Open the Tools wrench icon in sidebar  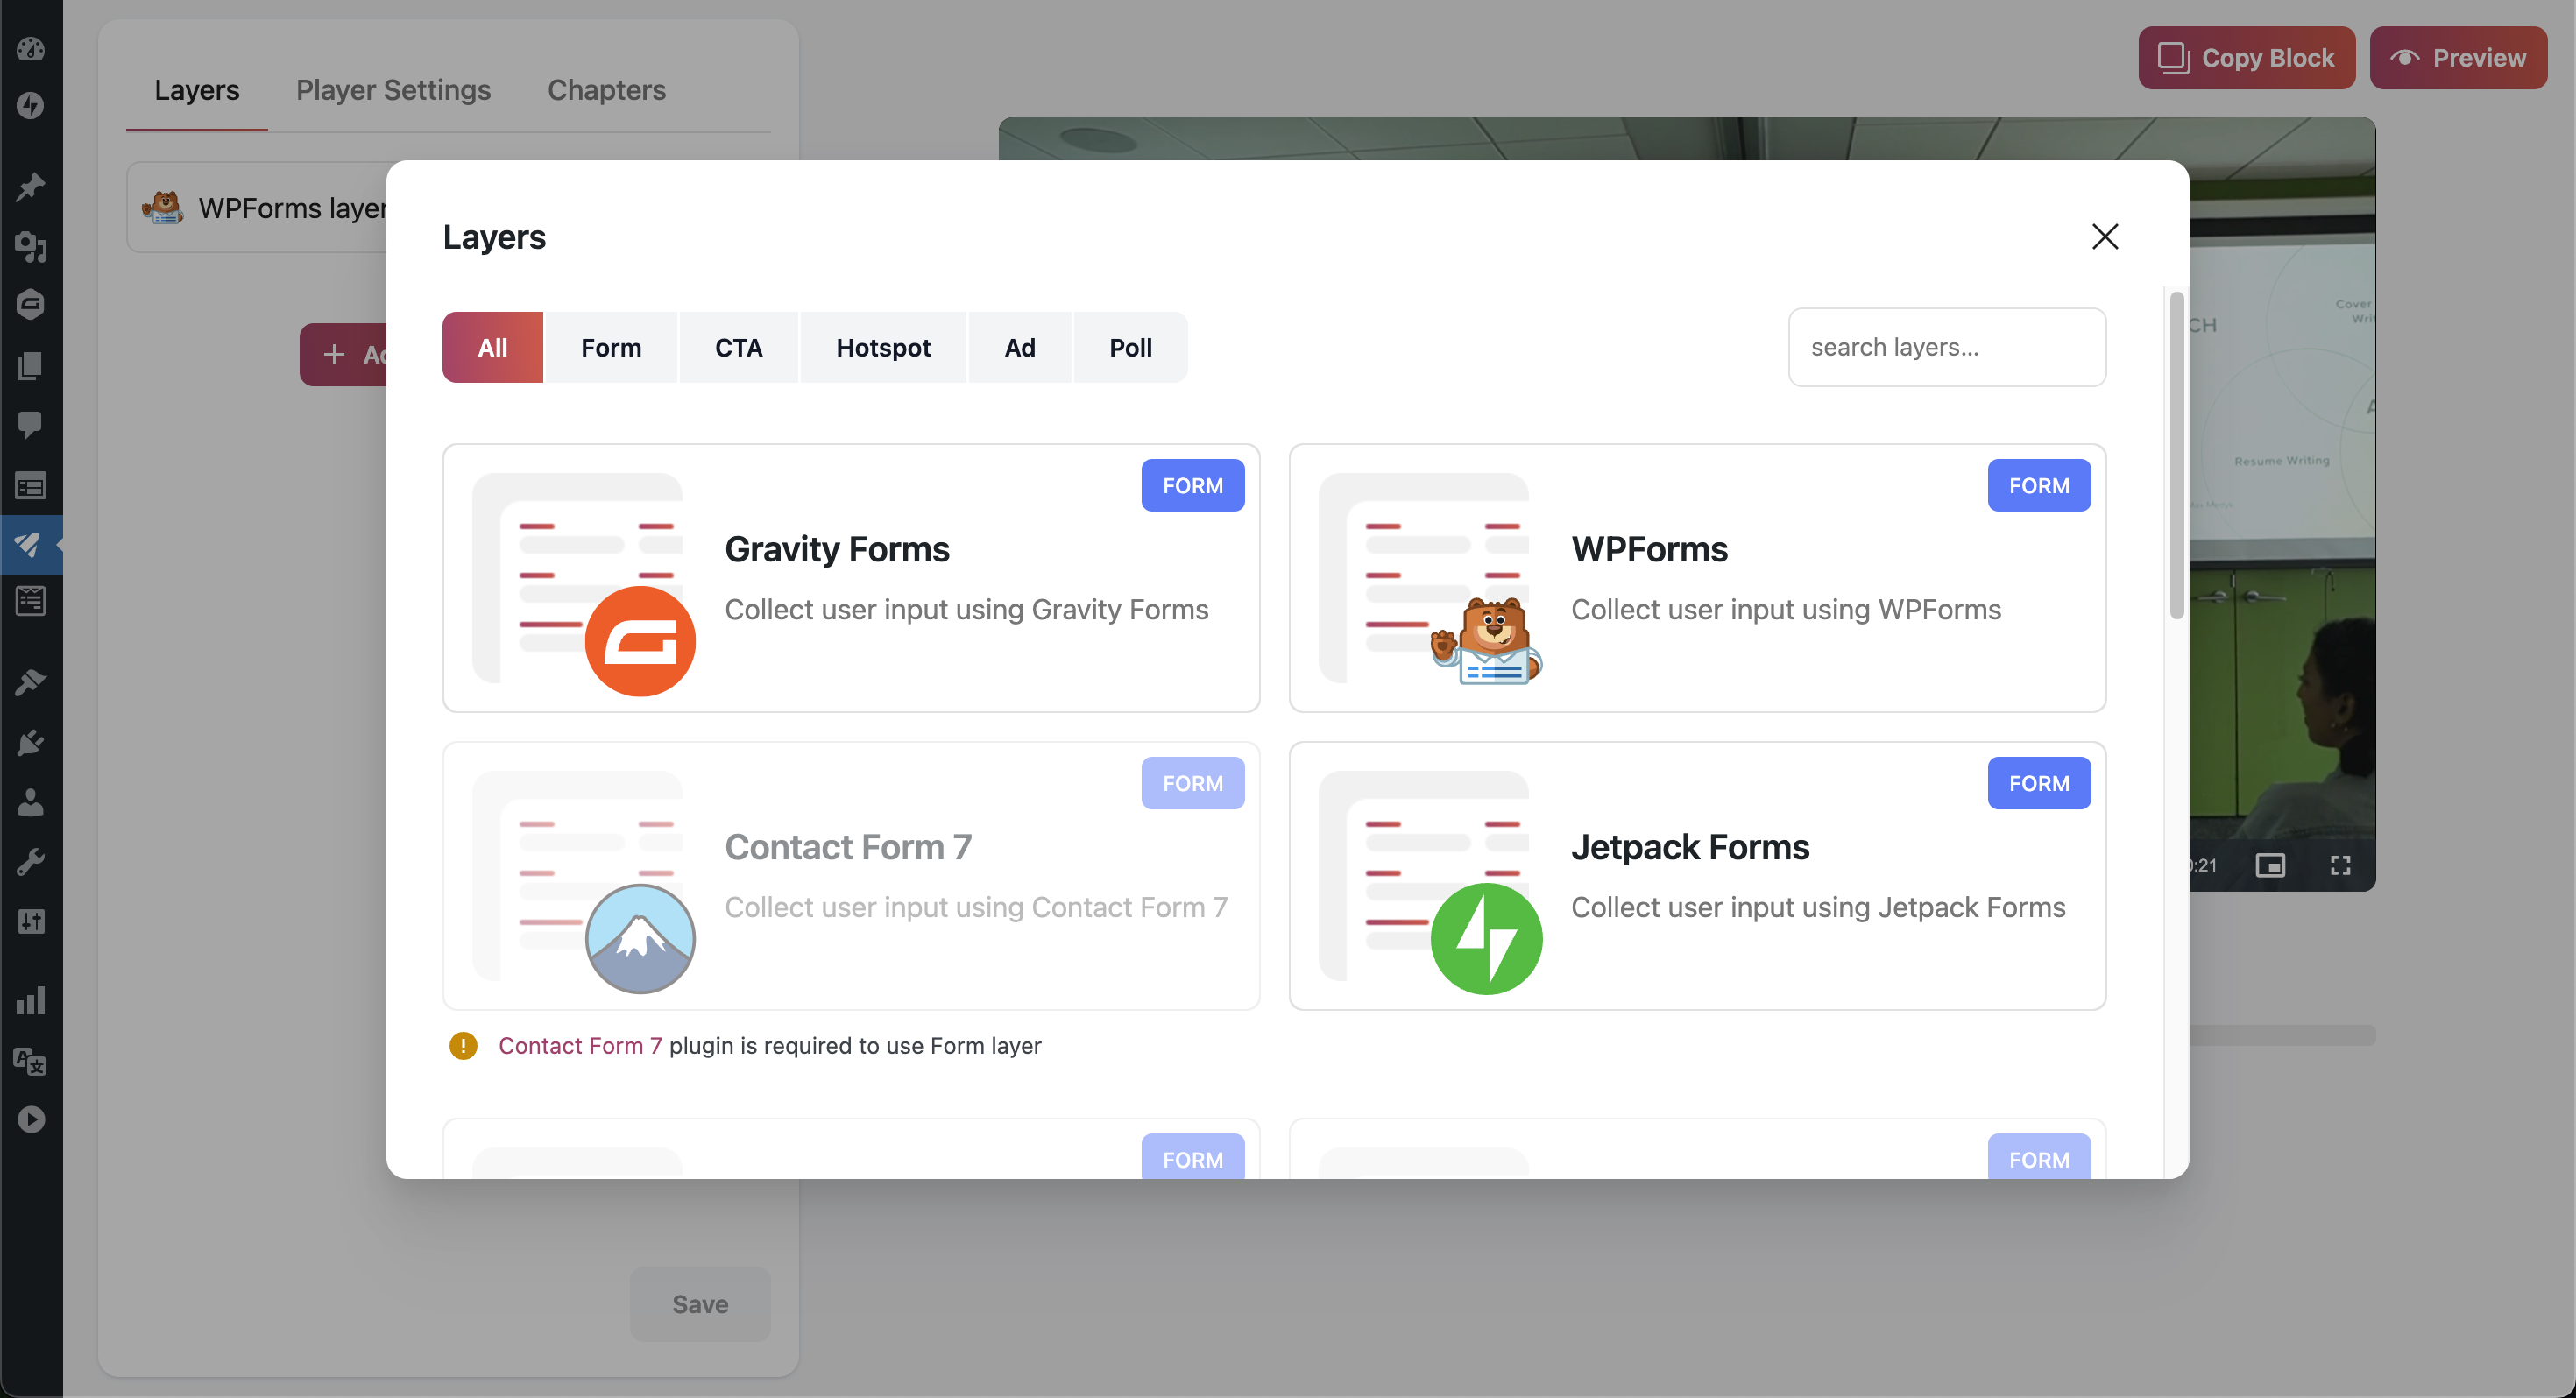pyautogui.click(x=31, y=862)
